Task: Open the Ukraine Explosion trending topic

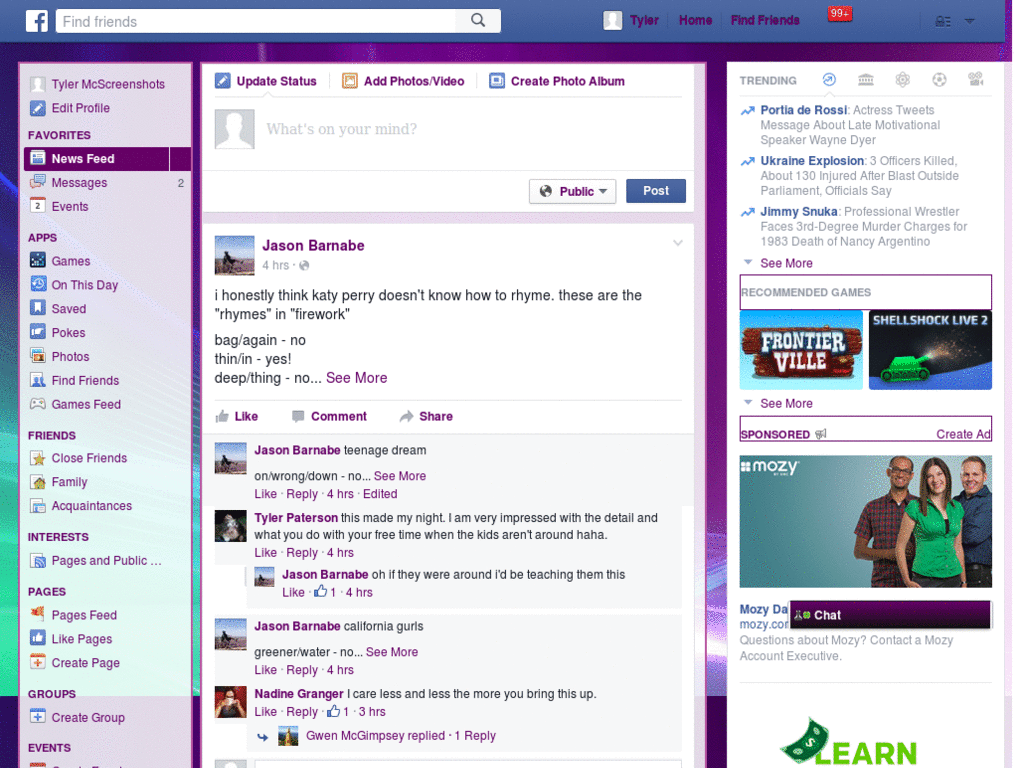Action: tap(812, 161)
